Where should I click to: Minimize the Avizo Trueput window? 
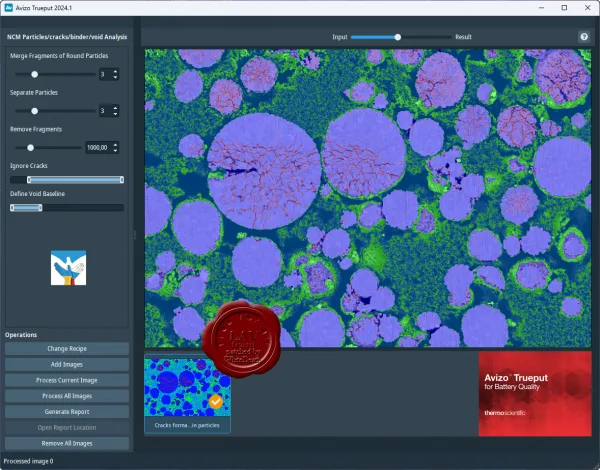541,8
